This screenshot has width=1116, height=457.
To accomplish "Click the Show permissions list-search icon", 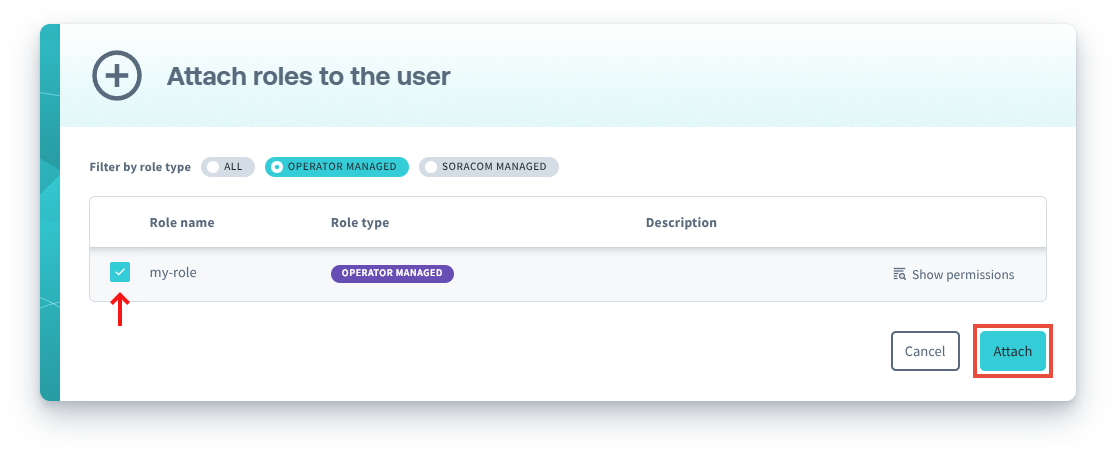I will tap(899, 274).
